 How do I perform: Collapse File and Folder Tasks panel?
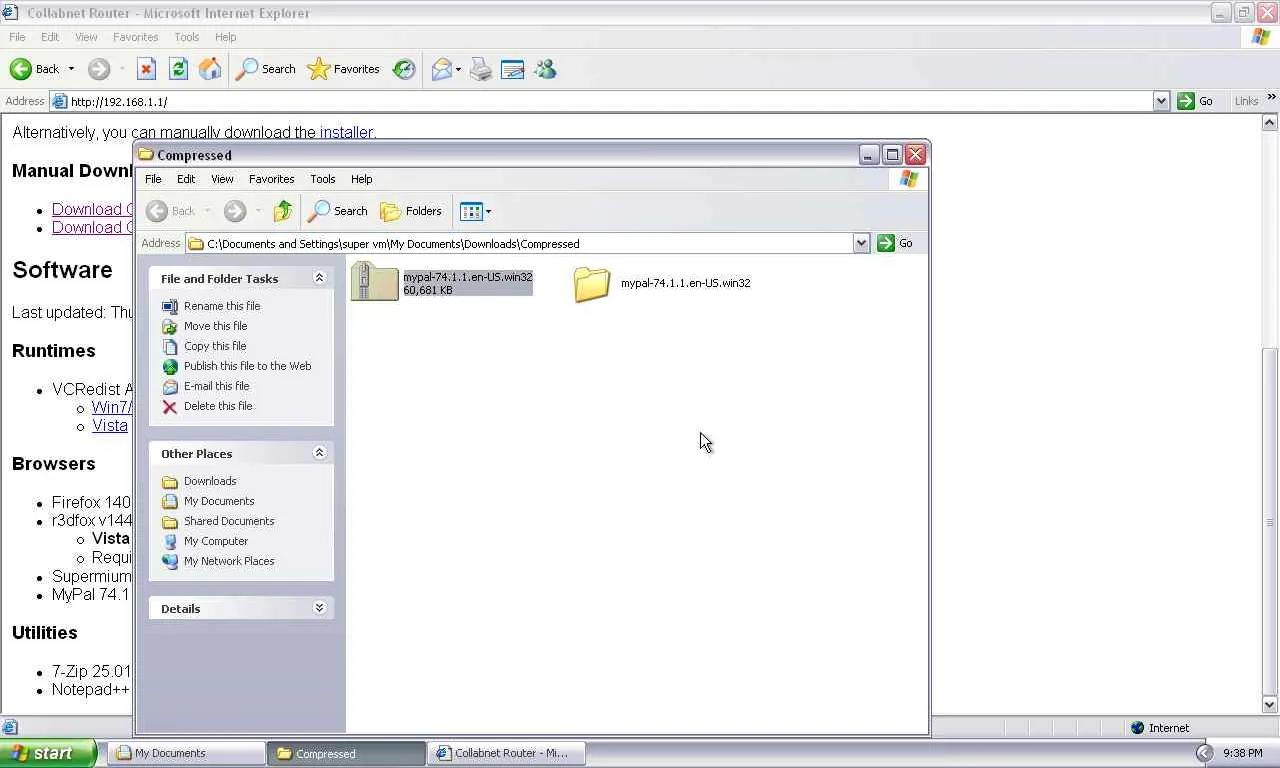point(320,278)
